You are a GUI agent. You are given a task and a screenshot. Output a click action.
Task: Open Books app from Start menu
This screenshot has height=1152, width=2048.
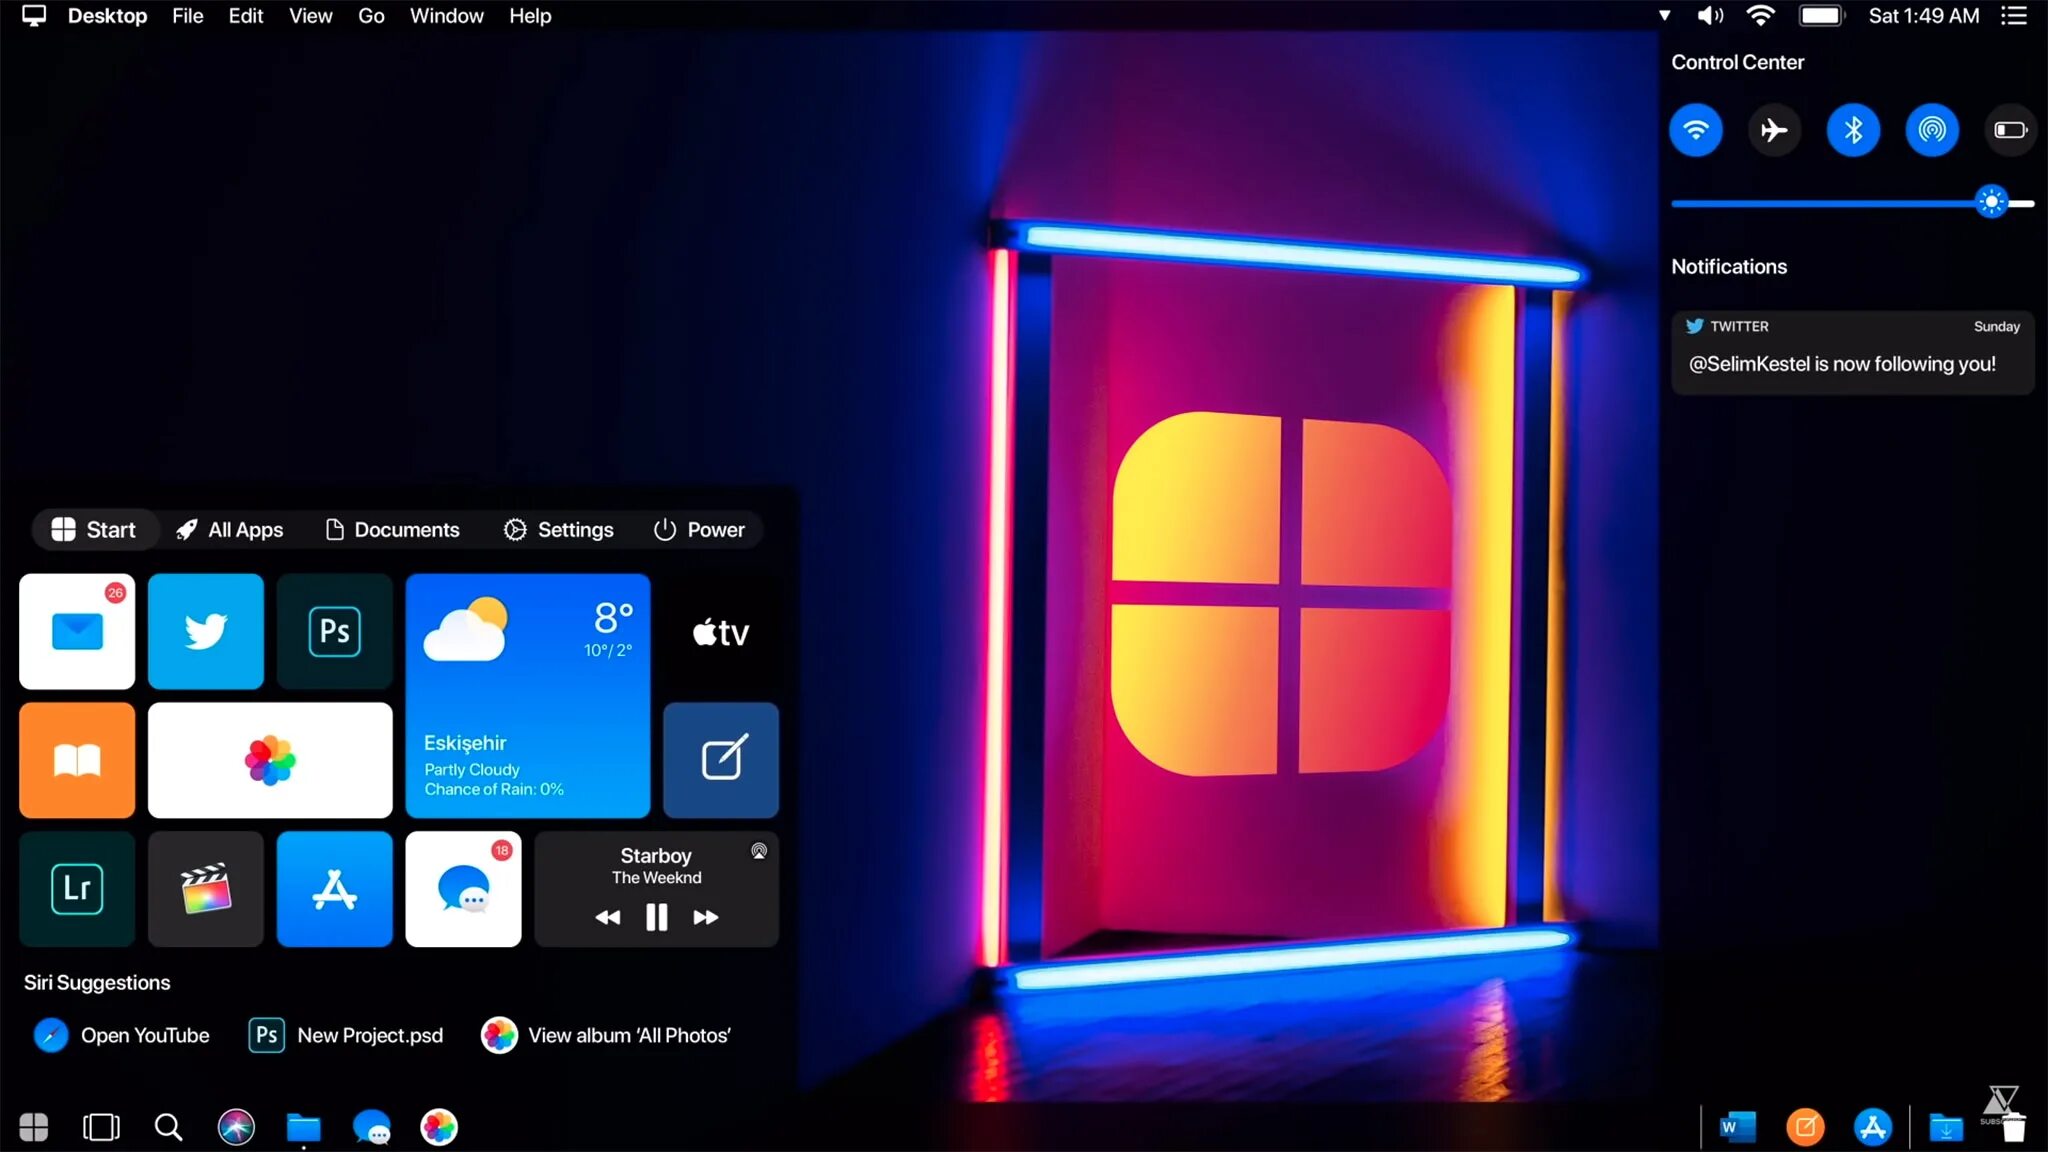tap(75, 760)
